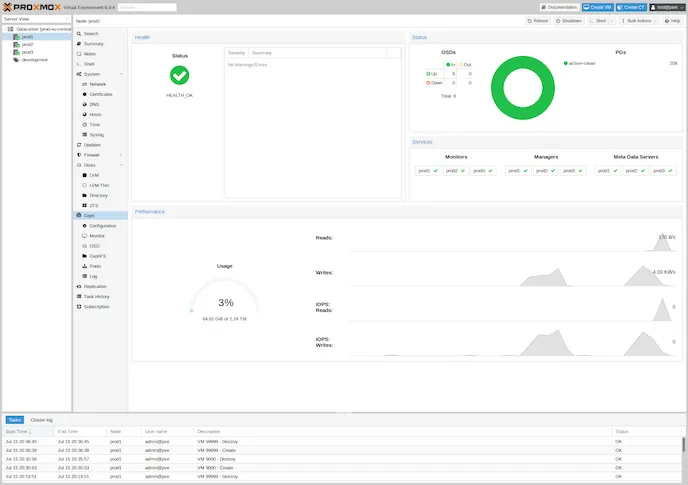Screen dimensions: 688x485
Task: Click the LVM square icon under Disks
Action: (85, 175)
